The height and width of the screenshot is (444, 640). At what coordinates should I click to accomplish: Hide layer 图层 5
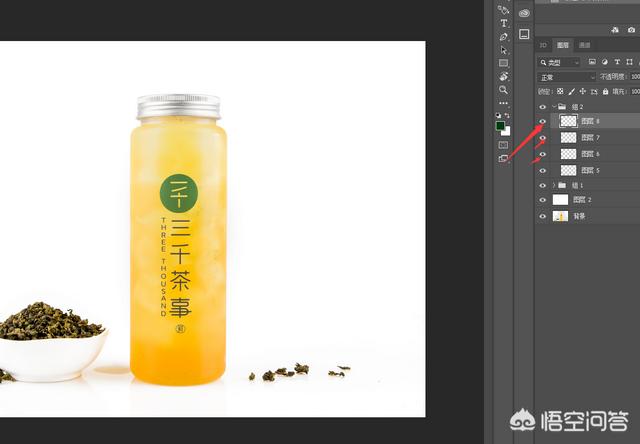point(542,170)
